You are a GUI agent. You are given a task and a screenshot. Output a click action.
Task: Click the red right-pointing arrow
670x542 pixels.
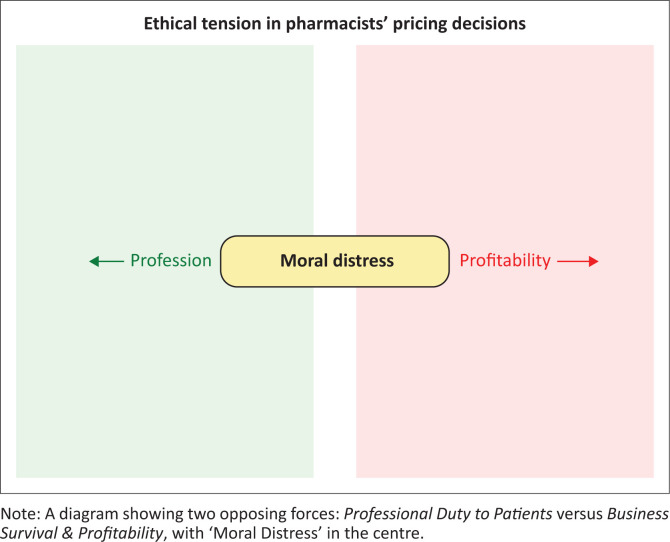(578, 261)
